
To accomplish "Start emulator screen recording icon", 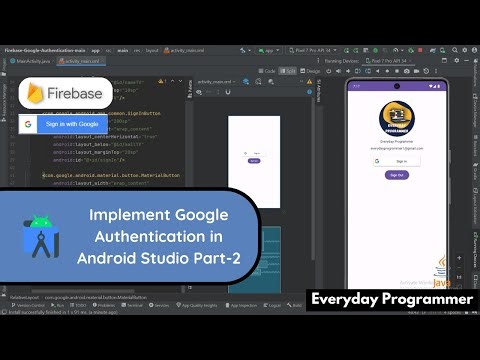I will (x=416, y=71).
